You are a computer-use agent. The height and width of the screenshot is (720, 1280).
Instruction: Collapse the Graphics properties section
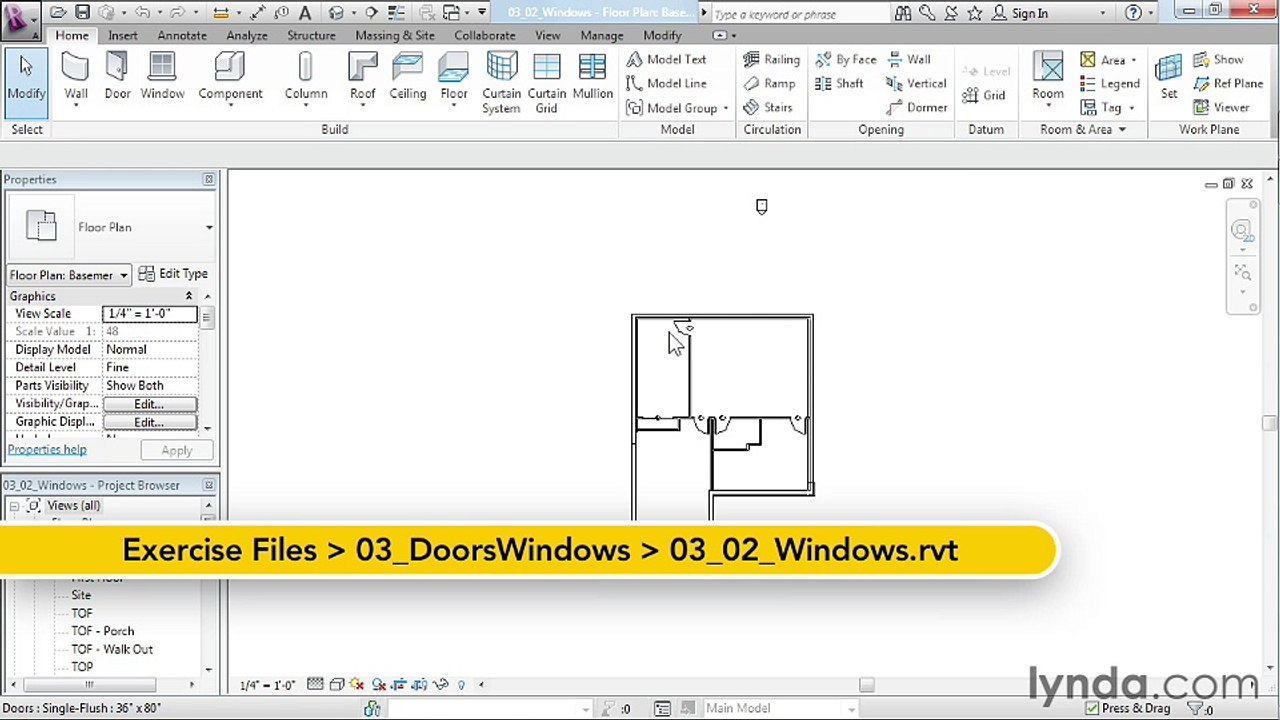point(188,296)
